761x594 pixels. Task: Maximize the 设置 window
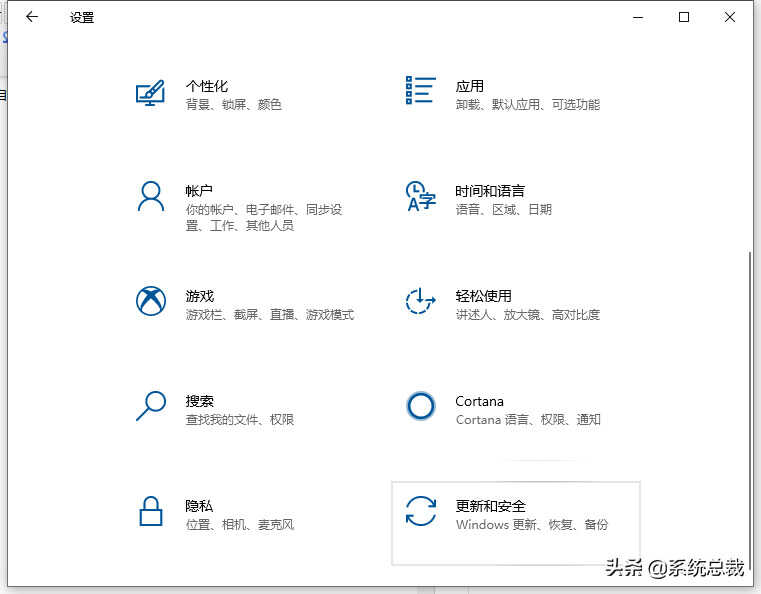(684, 17)
